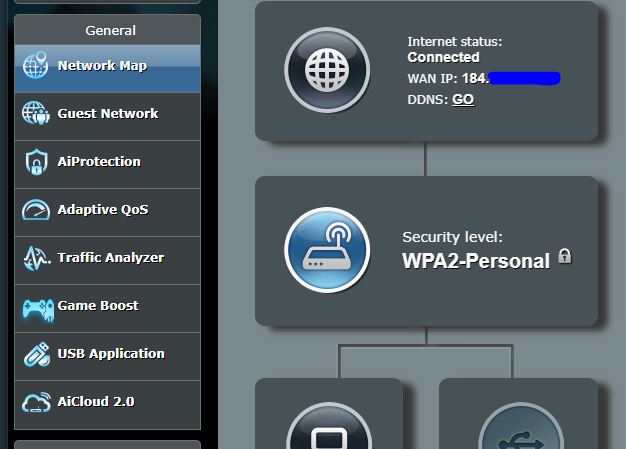Select the USB Application drive icon
The width and height of the screenshot is (626, 449).
click(36, 354)
